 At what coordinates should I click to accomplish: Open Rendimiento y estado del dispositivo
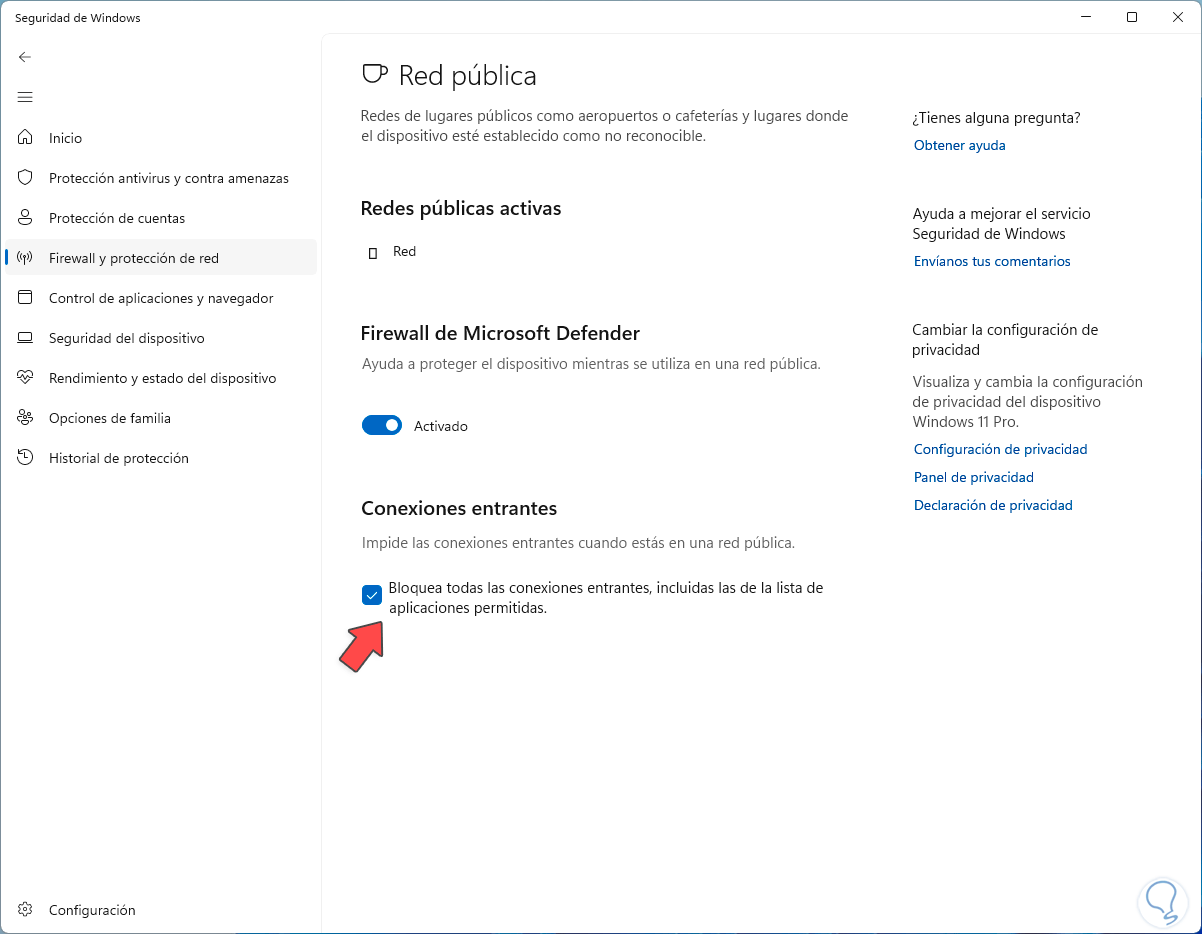[x=161, y=378]
